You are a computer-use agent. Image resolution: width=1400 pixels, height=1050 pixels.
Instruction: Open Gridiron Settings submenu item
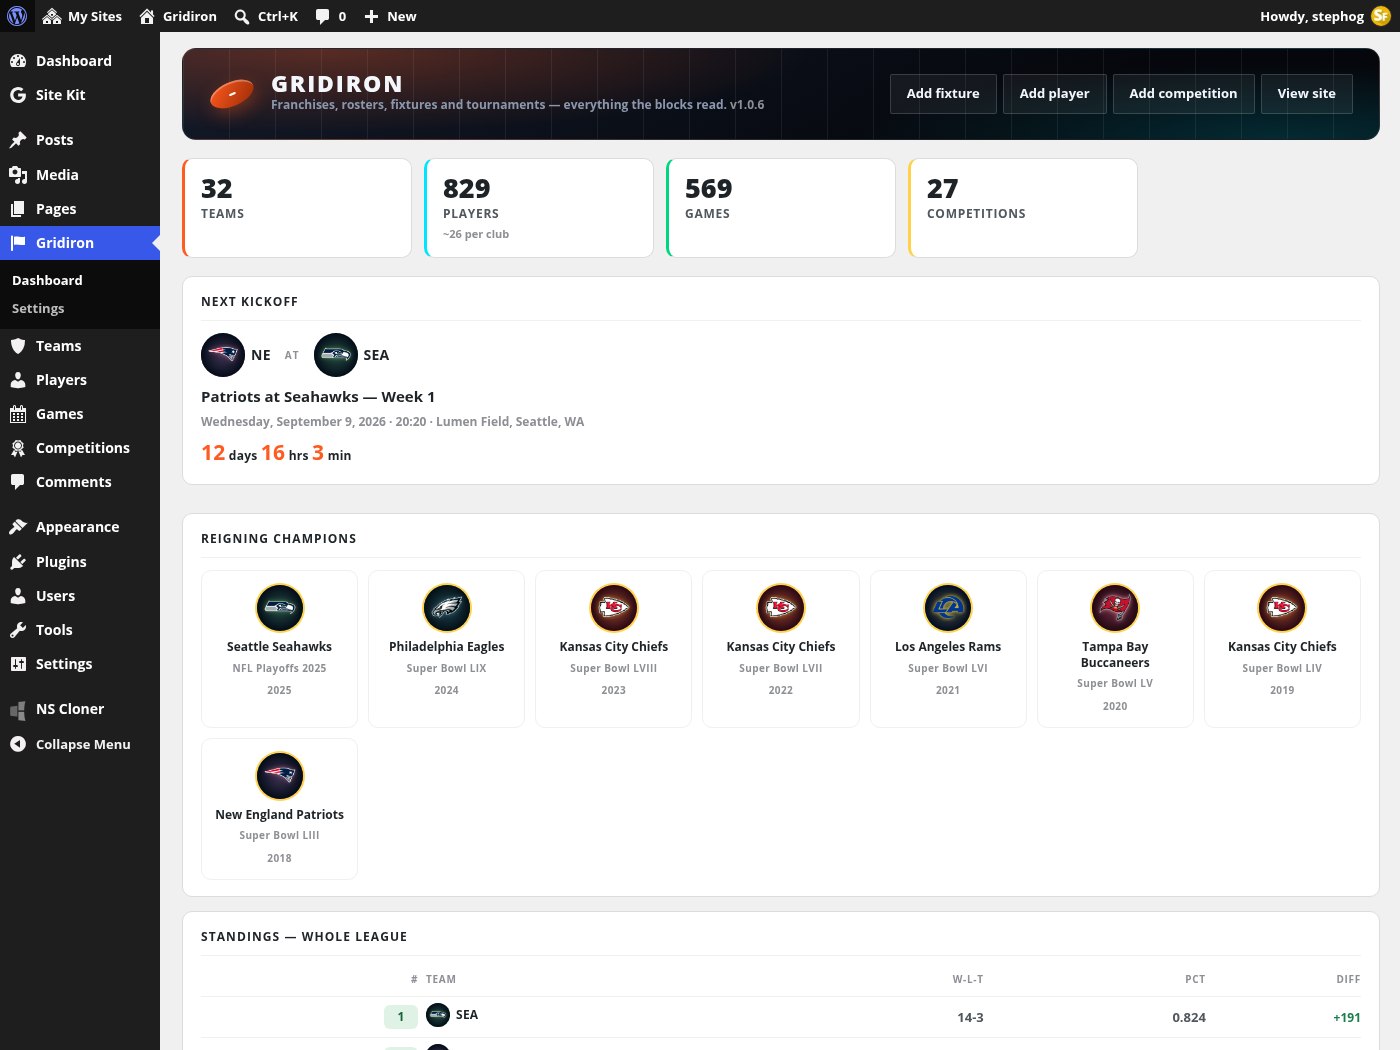(x=38, y=308)
